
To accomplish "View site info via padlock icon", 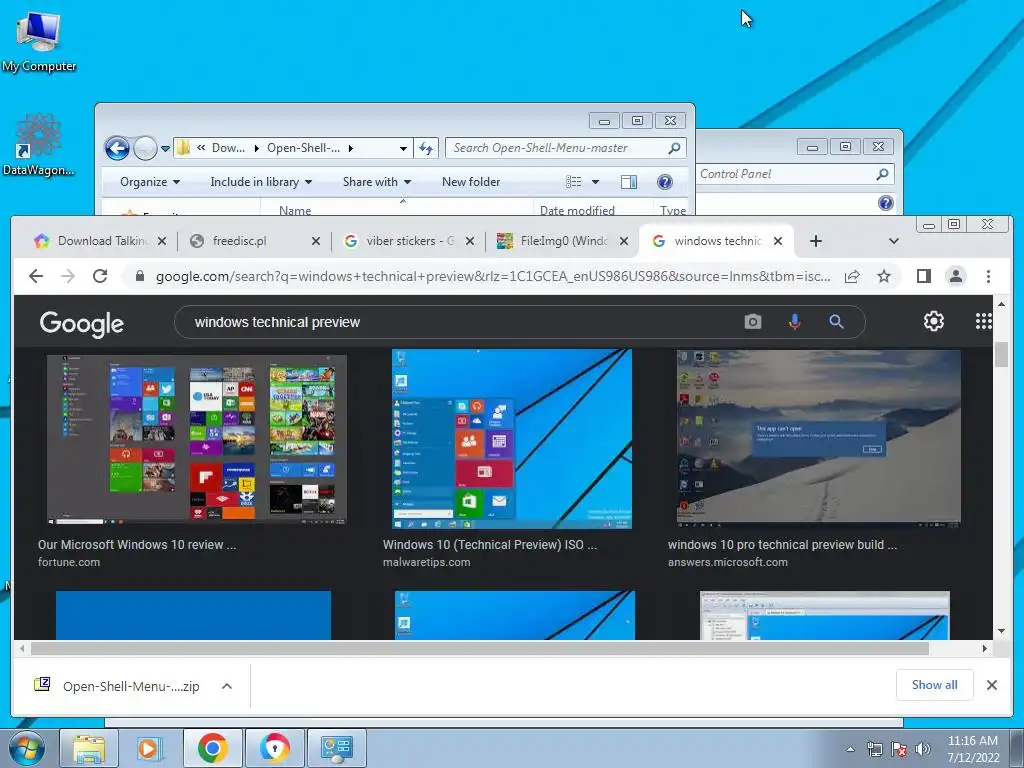I will [139, 276].
